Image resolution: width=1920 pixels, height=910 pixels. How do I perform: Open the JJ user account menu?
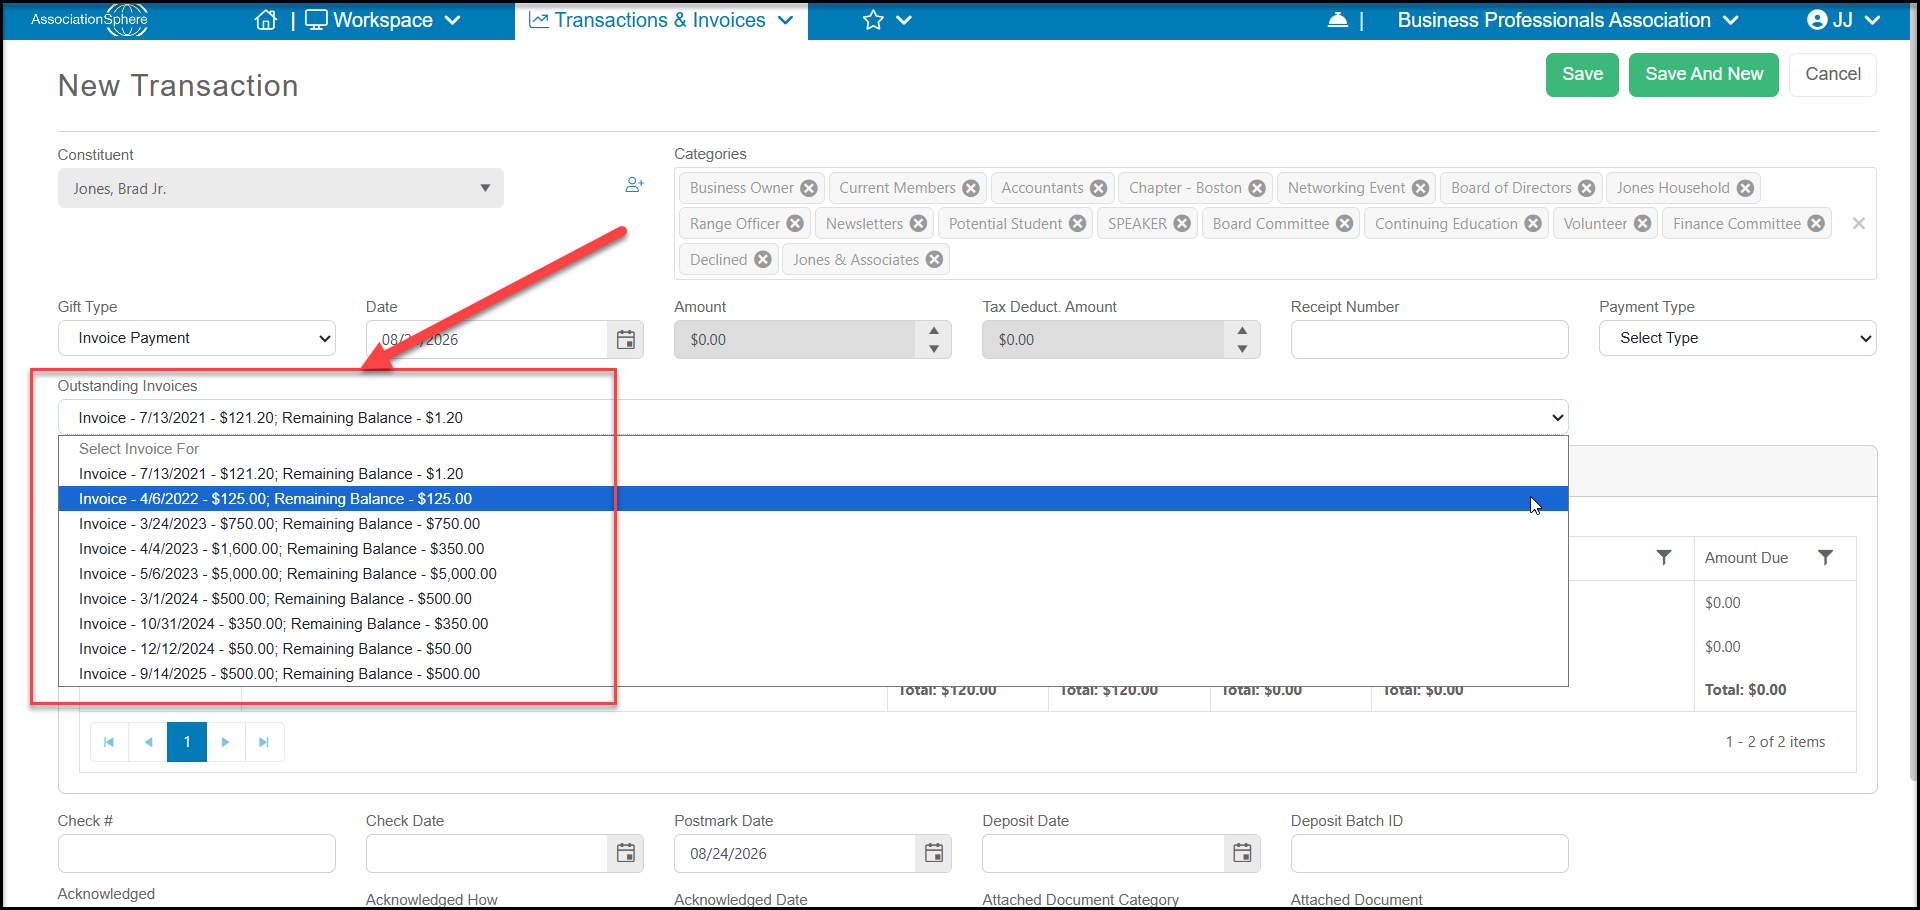tap(1844, 20)
